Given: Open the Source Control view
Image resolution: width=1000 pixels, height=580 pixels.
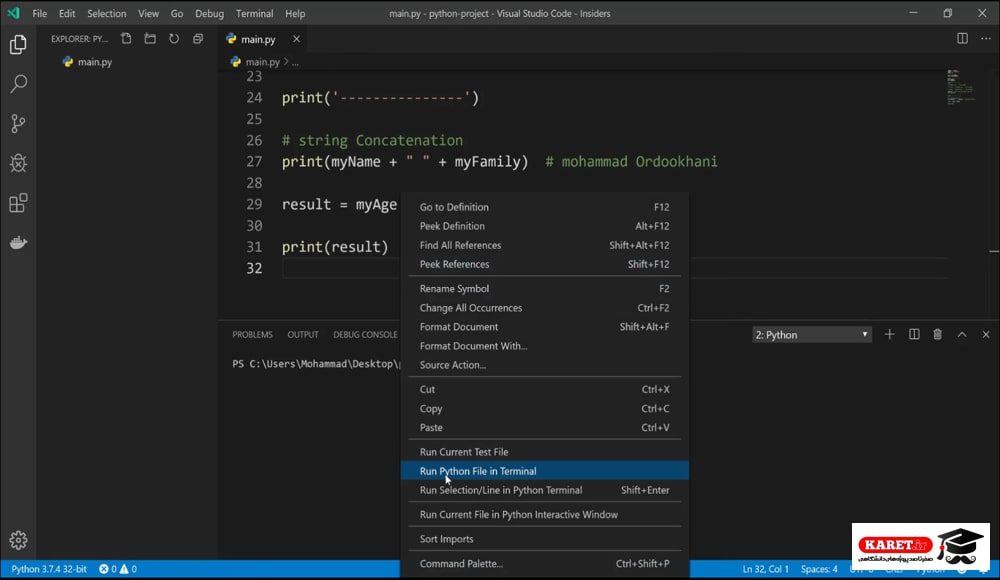Looking at the screenshot, I should tap(18, 123).
